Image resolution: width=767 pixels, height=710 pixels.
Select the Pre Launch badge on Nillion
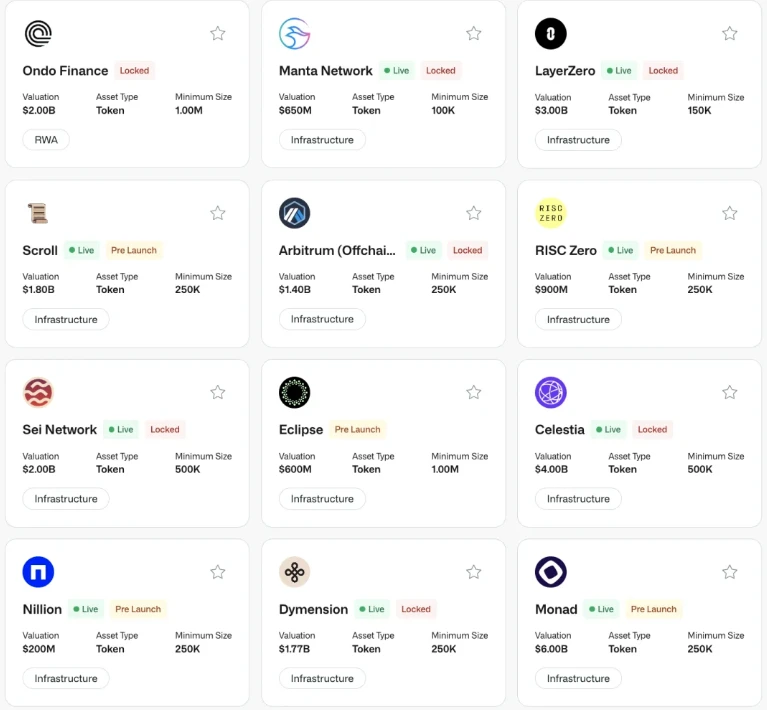tap(137, 609)
